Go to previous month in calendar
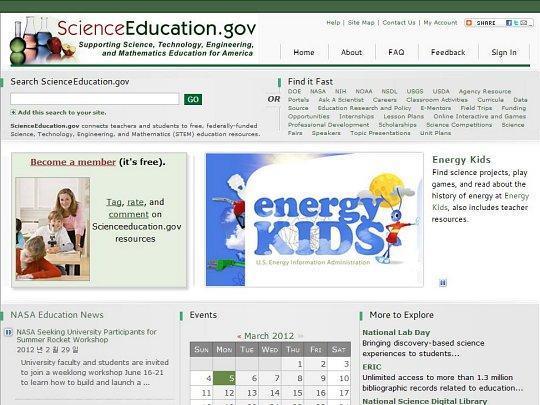 tap(239, 336)
